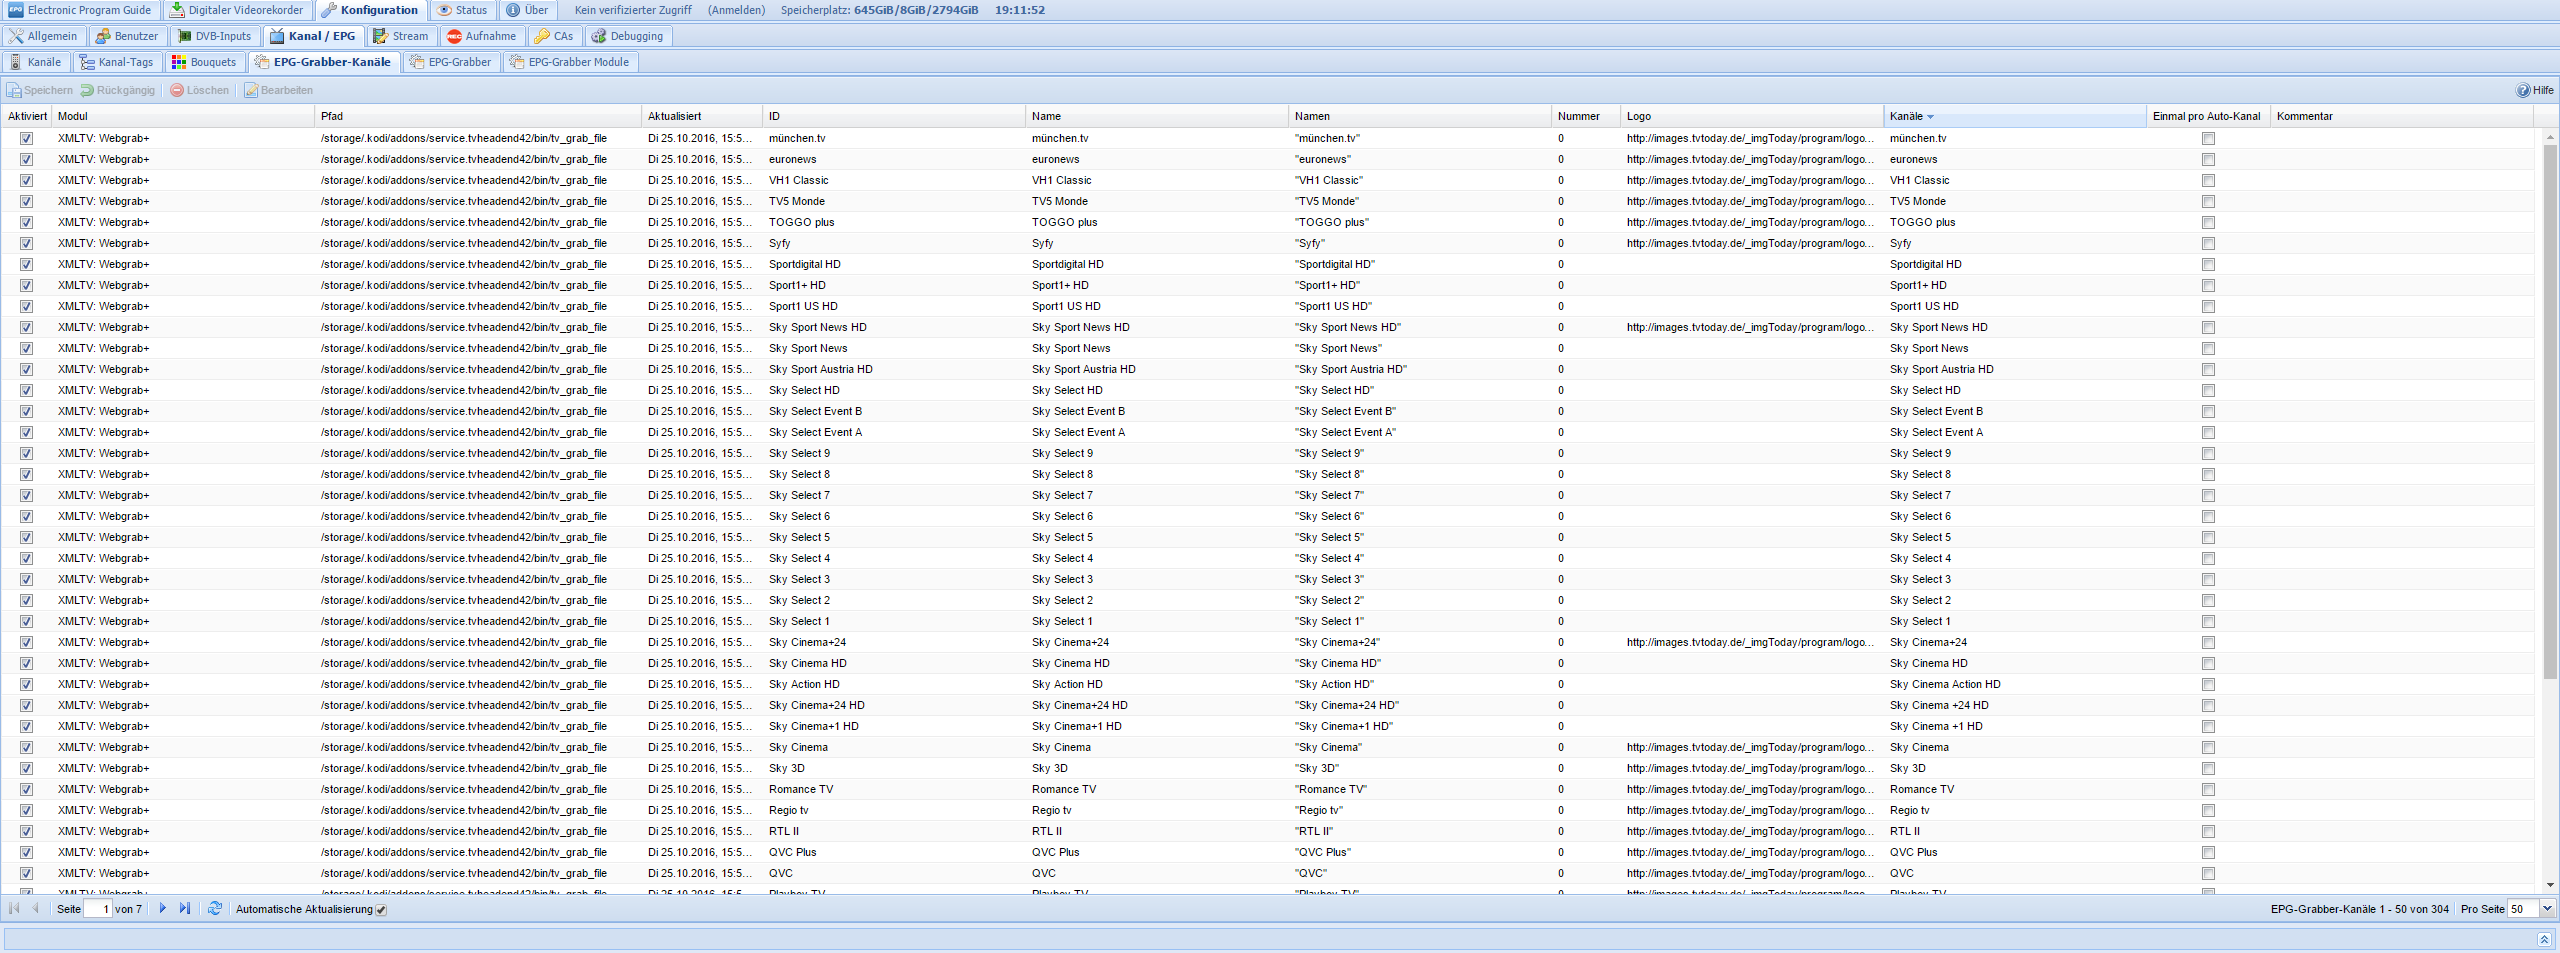2560x953 pixels.
Task: Sort by the Kommentar column header
Action: coord(2402,116)
